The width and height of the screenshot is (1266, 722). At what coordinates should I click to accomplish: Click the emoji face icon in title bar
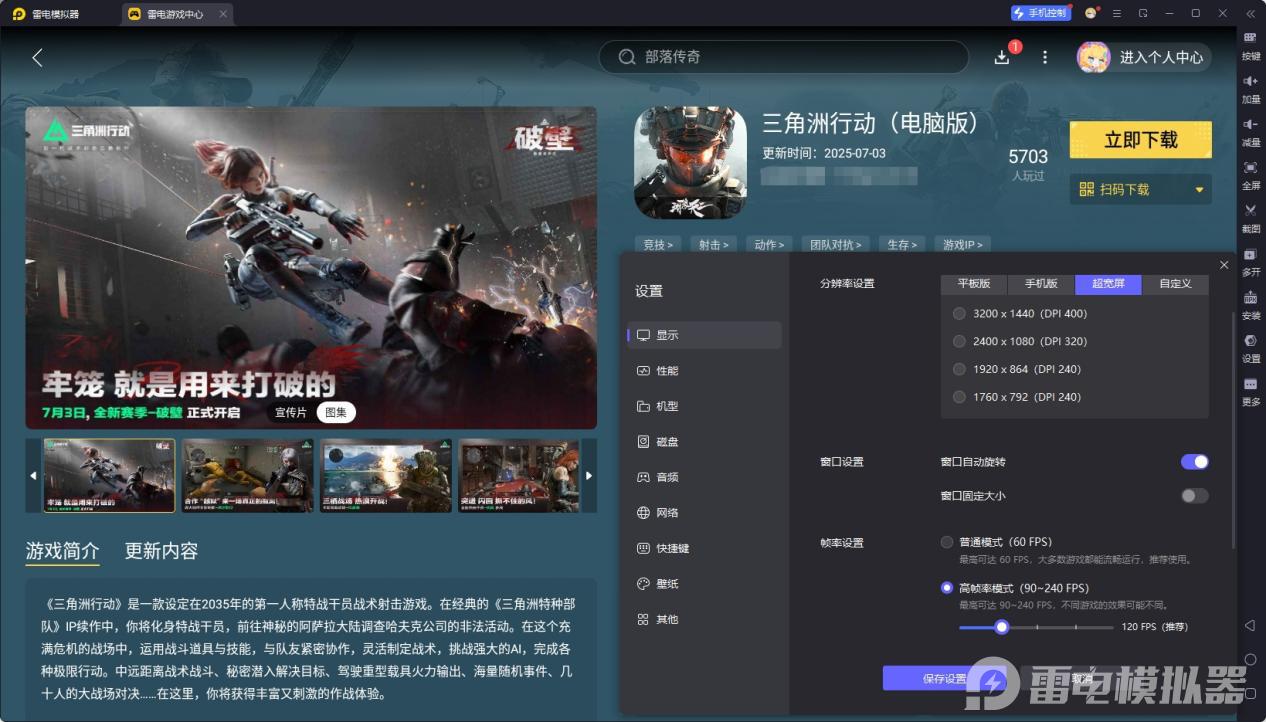point(1090,13)
